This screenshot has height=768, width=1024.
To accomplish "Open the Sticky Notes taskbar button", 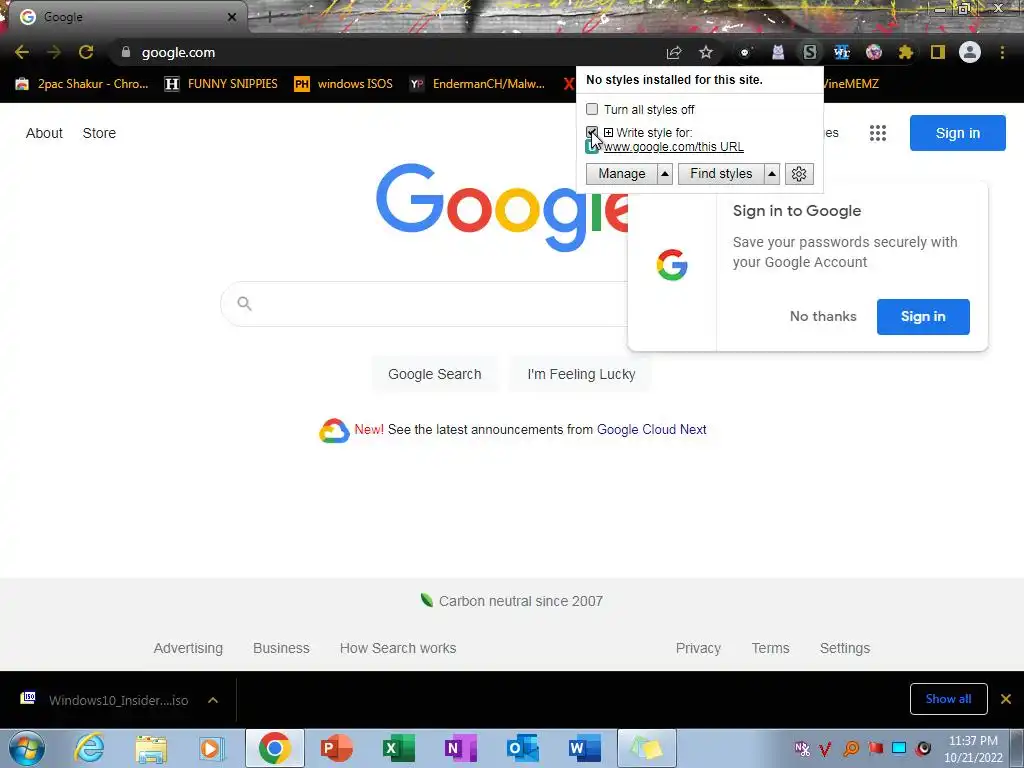I will tap(647, 748).
